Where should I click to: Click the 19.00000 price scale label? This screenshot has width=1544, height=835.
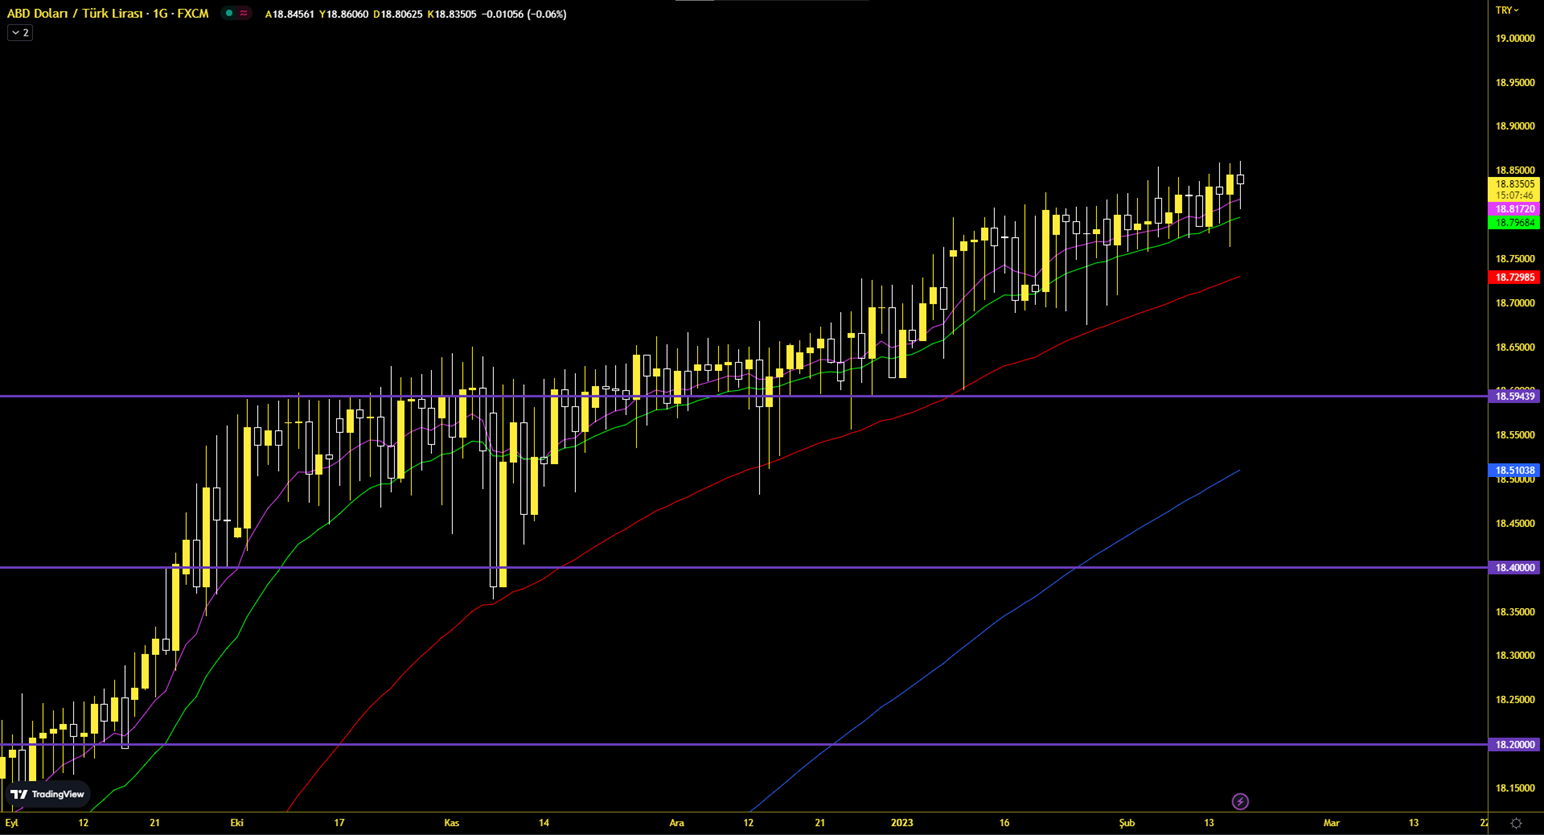(x=1514, y=39)
